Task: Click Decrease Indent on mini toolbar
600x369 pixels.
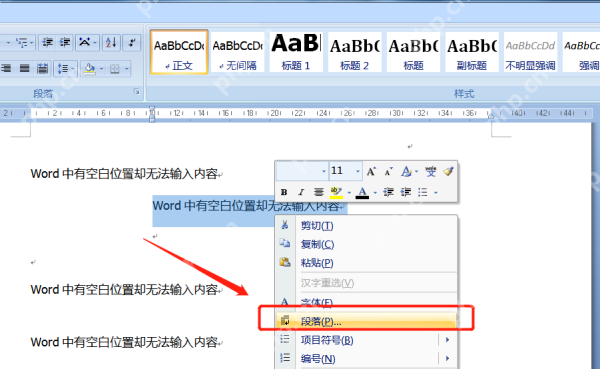Action: (x=388, y=192)
